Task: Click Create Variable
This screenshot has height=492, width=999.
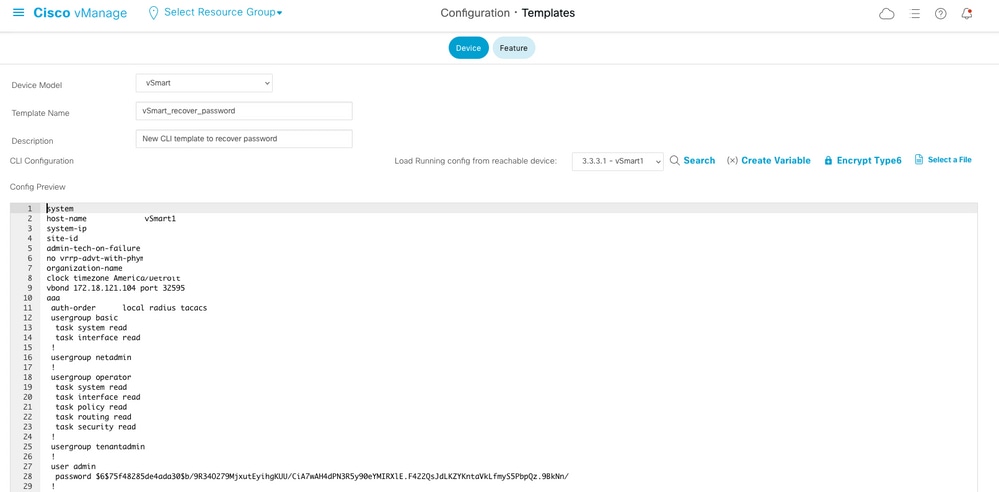Action: click(776, 161)
